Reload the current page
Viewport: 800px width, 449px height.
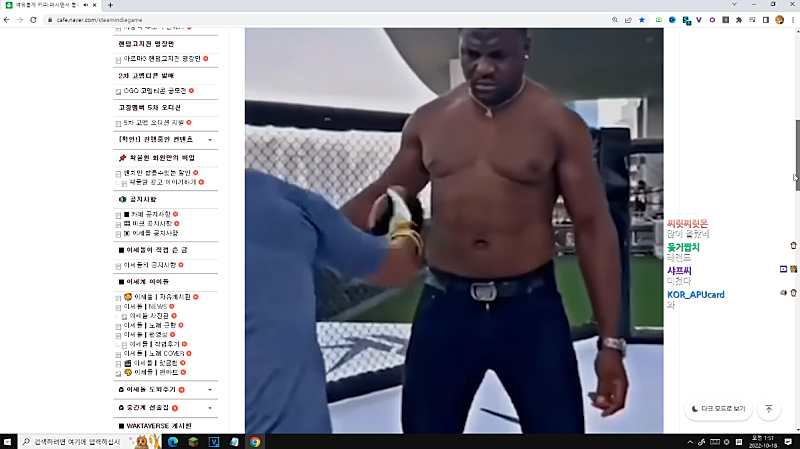pos(33,20)
